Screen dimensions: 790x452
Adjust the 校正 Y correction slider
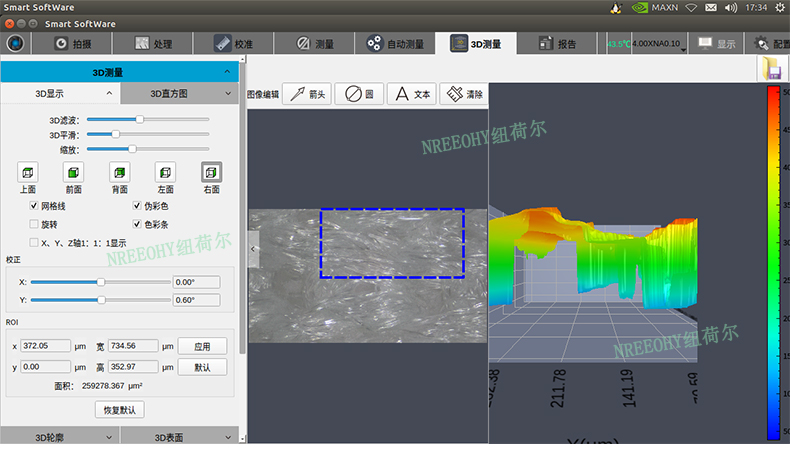(101, 300)
